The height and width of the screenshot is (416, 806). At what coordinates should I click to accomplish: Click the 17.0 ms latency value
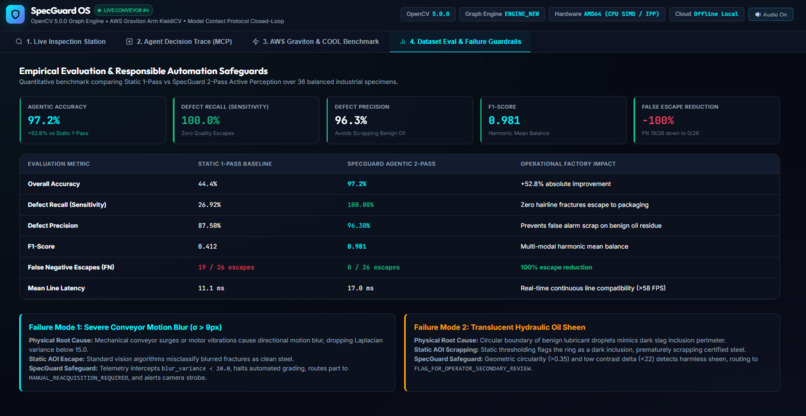[x=360, y=288]
